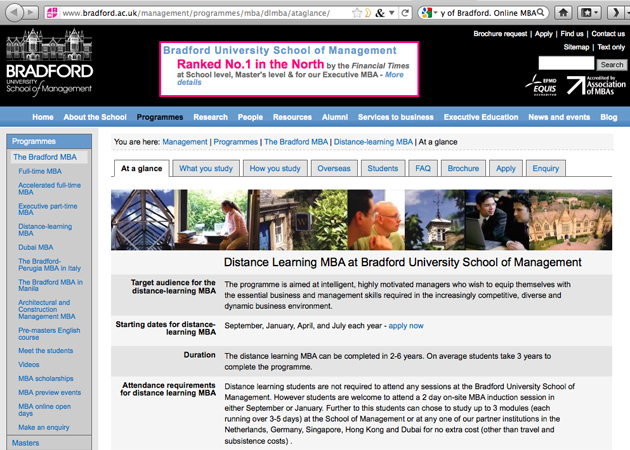Click the pink site favicon in address bar
The width and height of the screenshot is (630, 450).
click(52, 13)
